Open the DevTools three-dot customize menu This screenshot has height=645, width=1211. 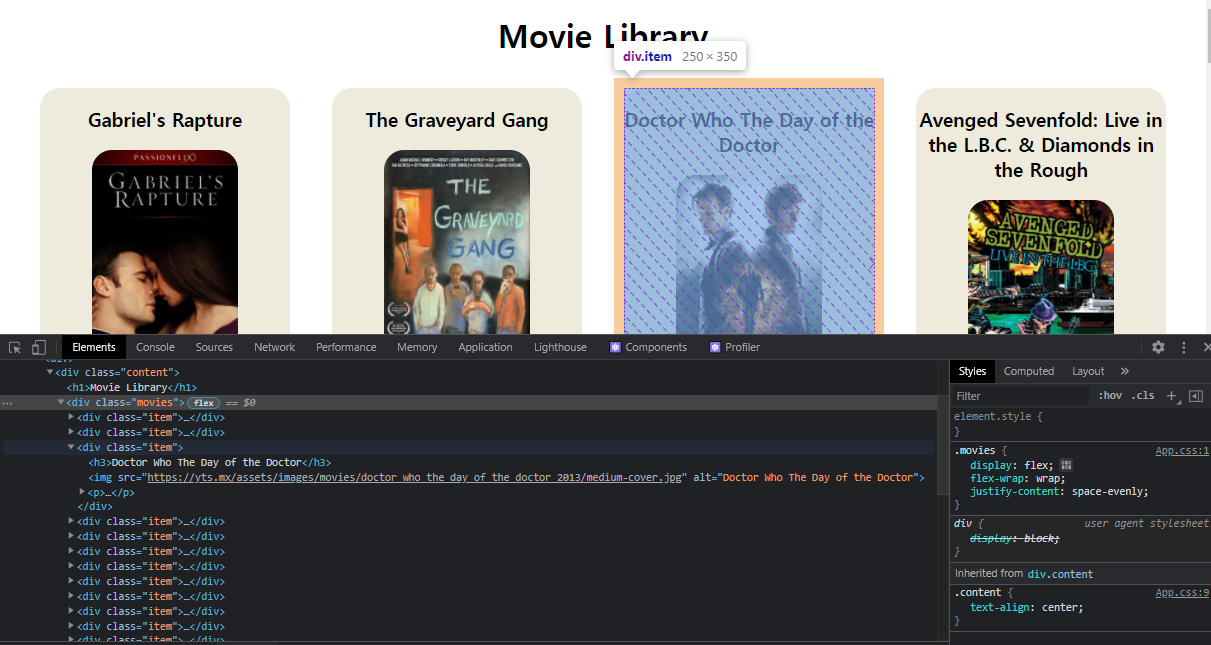point(1184,347)
